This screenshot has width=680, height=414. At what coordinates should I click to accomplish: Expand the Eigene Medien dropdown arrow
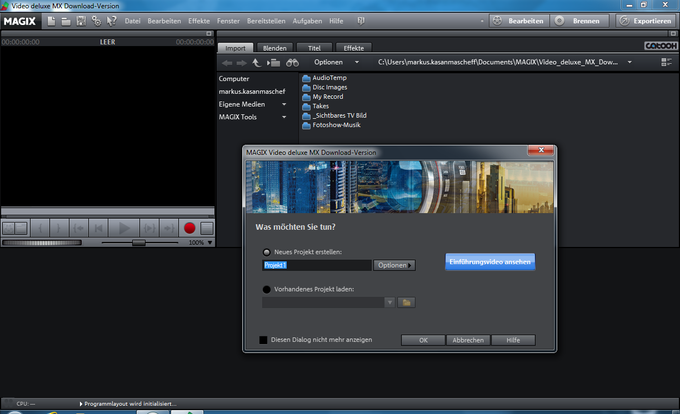[284, 104]
